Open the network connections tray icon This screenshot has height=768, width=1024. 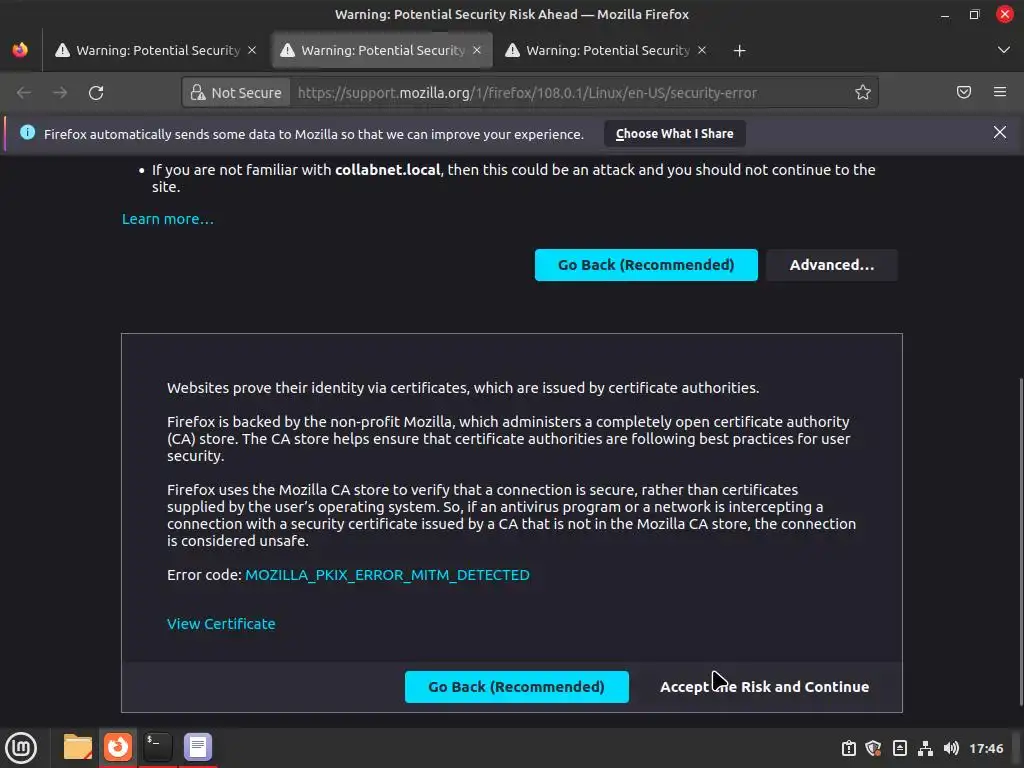tap(925, 748)
